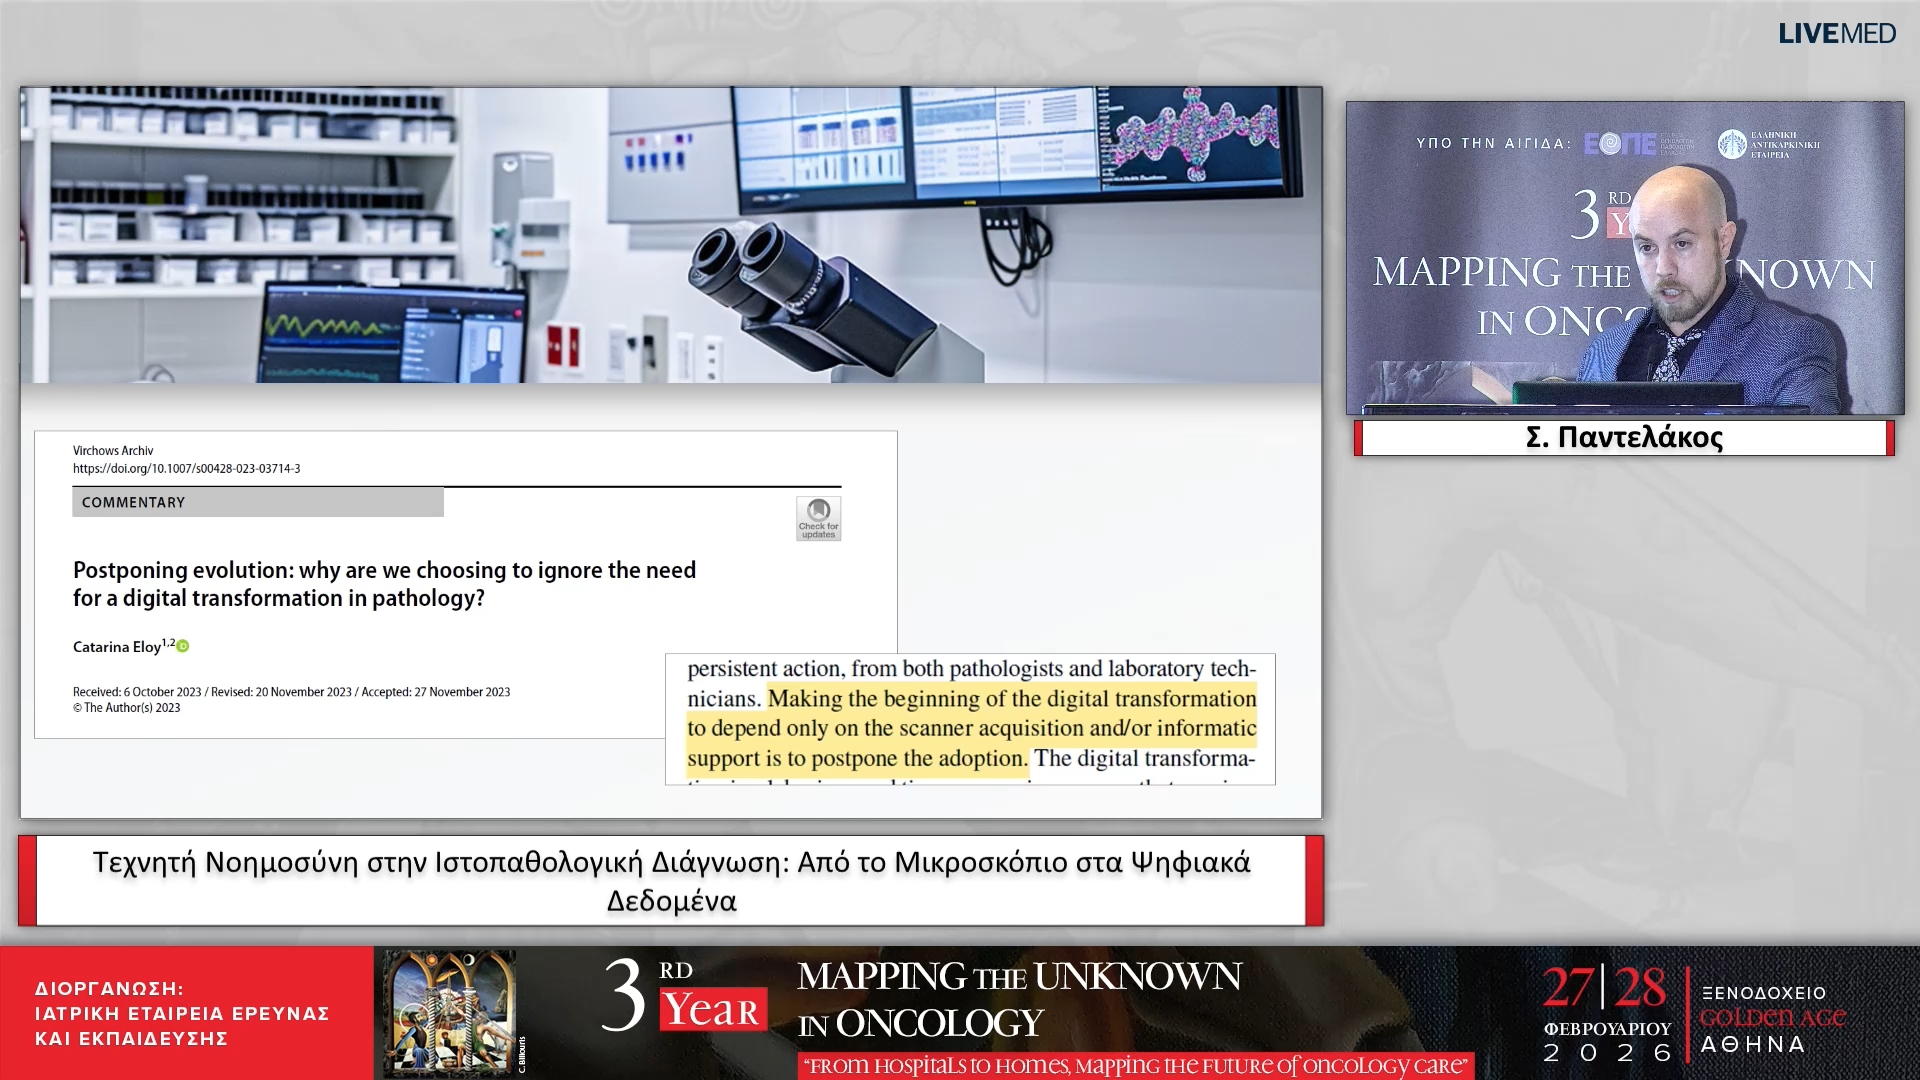This screenshot has width=1920, height=1080.
Task: Click the Hellenic Anticancer Society round emblem
Action: coord(1732,144)
